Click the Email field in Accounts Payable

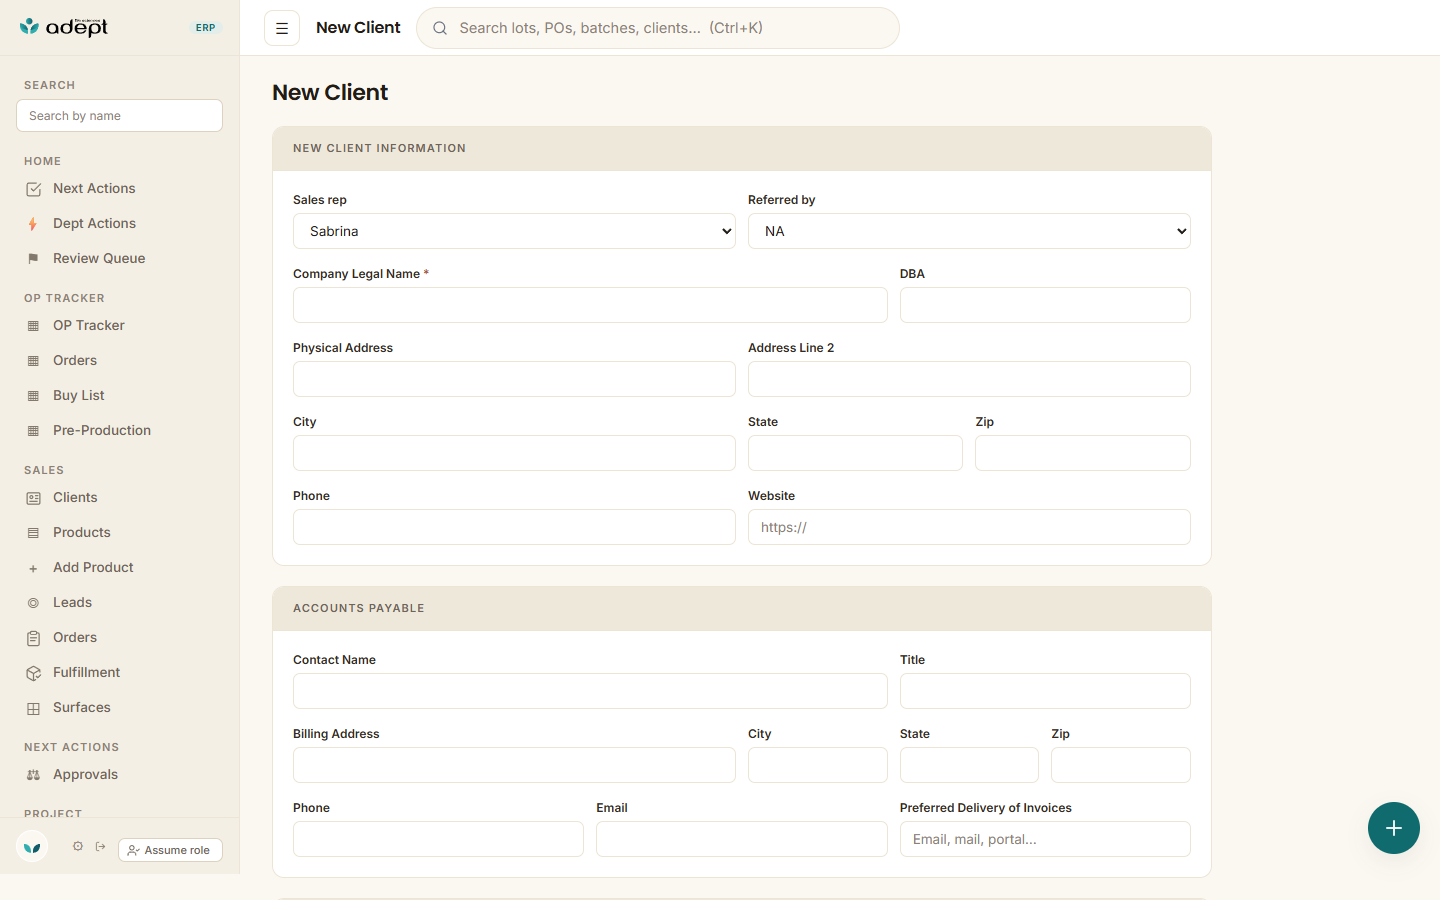[742, 839]
